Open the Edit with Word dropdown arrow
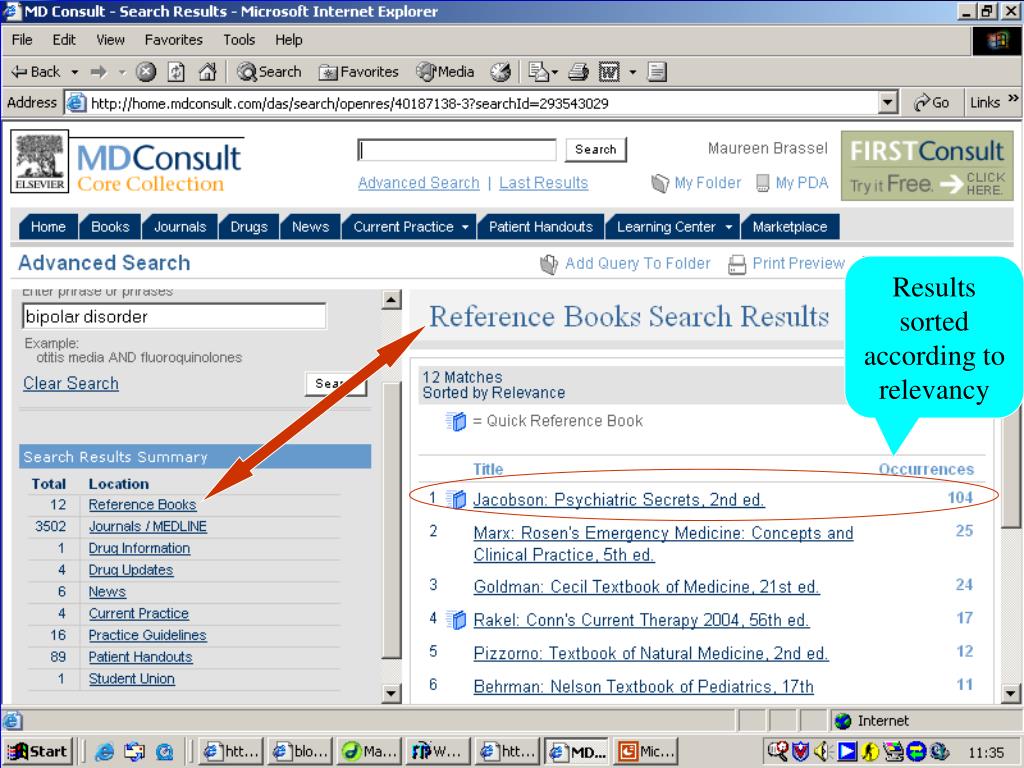The image size is (1024, 768). coord(632,72)
